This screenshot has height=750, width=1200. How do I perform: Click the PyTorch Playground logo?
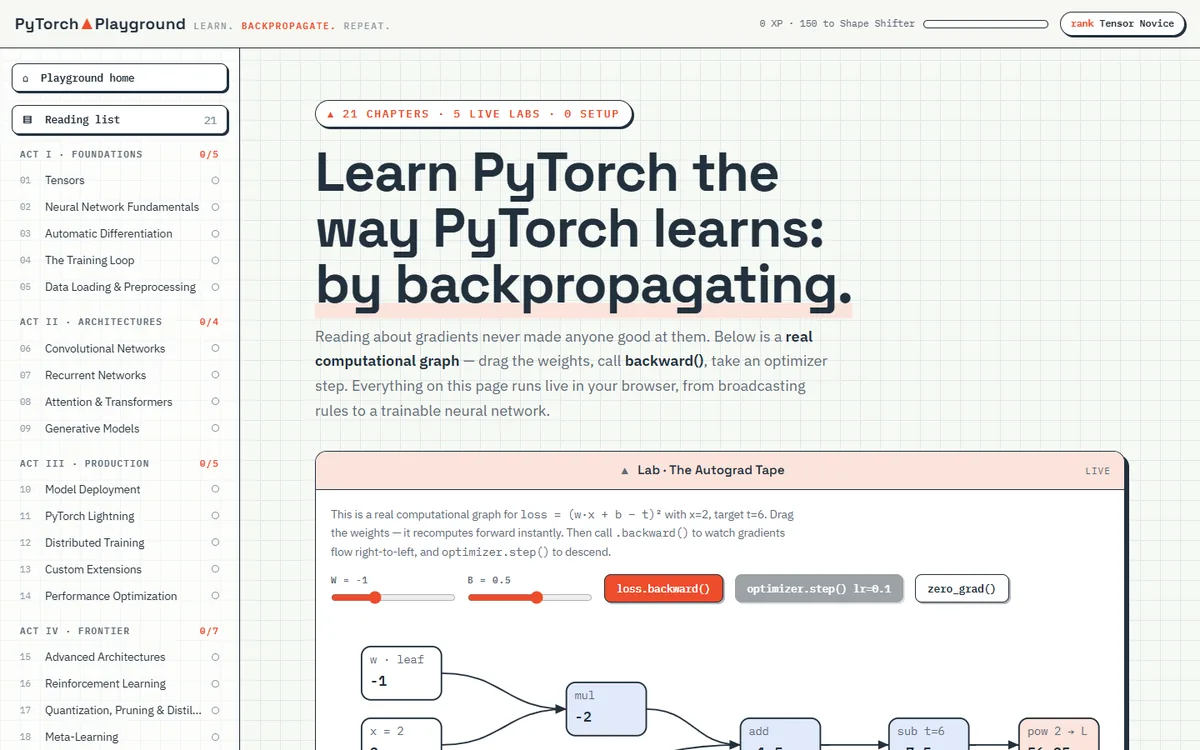pos(100,24)
